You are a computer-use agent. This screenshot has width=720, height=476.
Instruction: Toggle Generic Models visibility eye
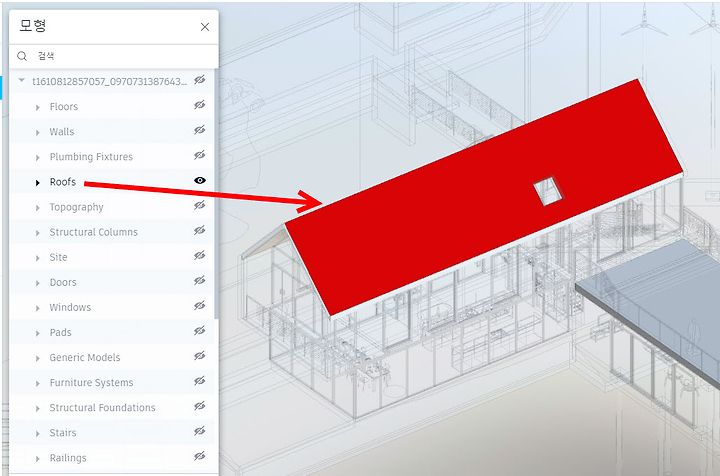[x=199, y=356]
